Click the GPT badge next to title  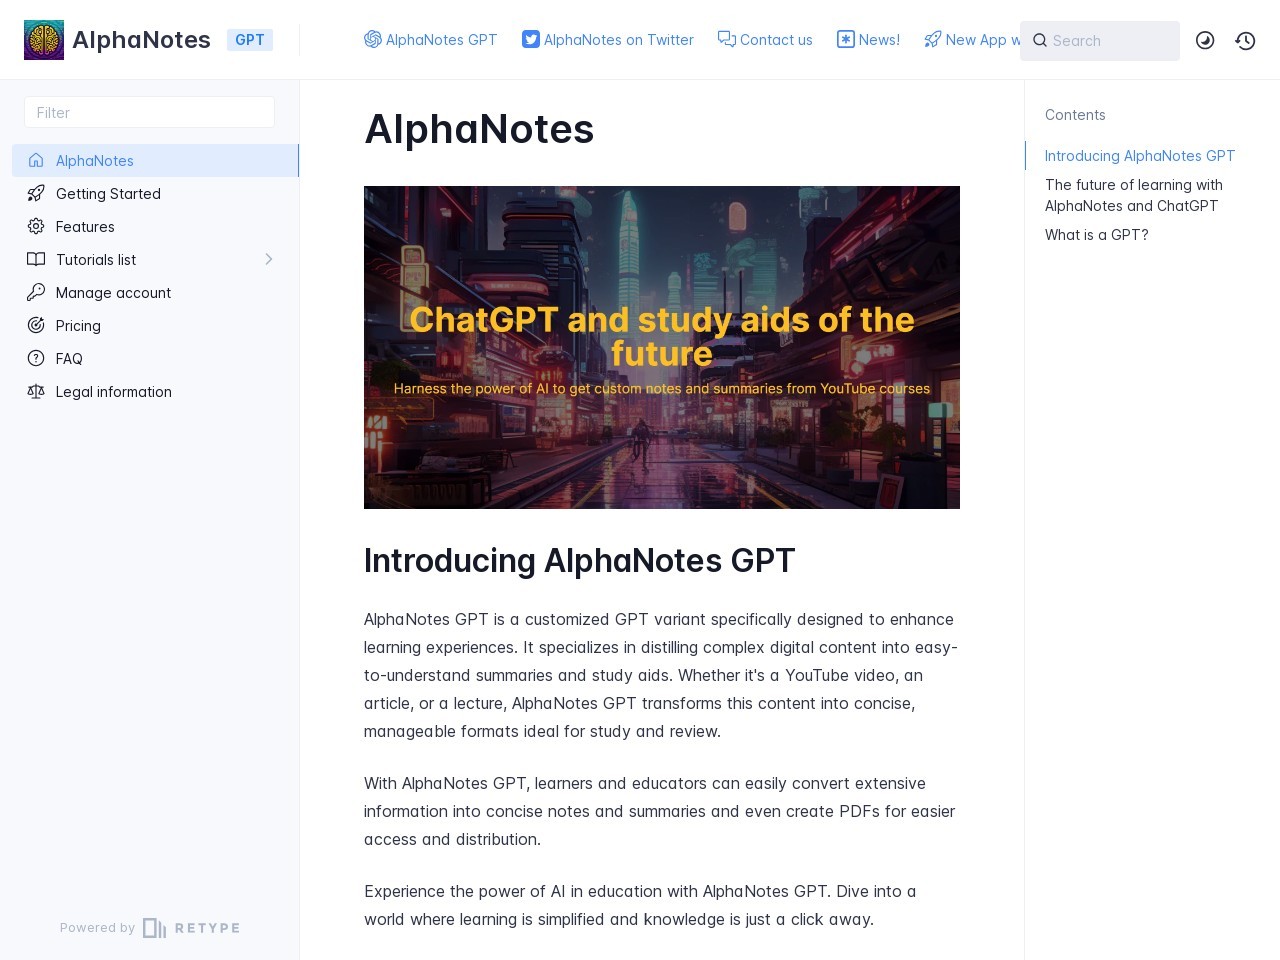click(250, 40)
